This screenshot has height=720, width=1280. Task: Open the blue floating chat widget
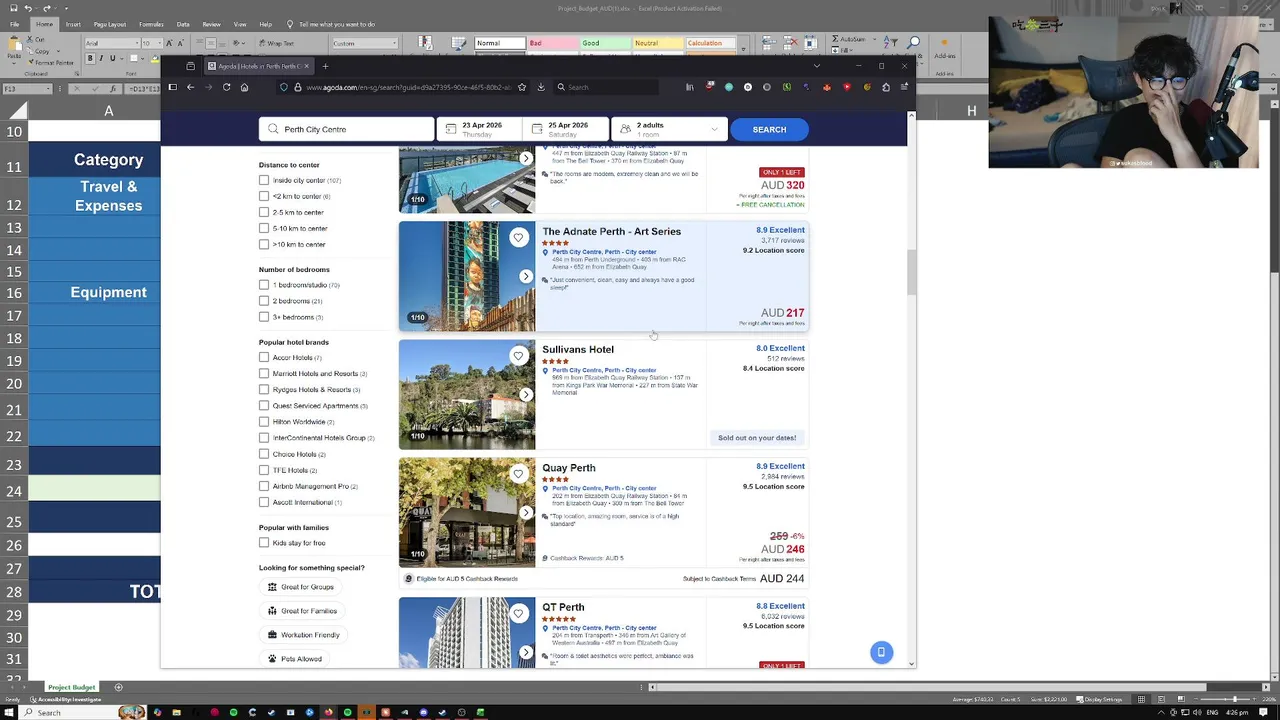click(x=881, y=652)
